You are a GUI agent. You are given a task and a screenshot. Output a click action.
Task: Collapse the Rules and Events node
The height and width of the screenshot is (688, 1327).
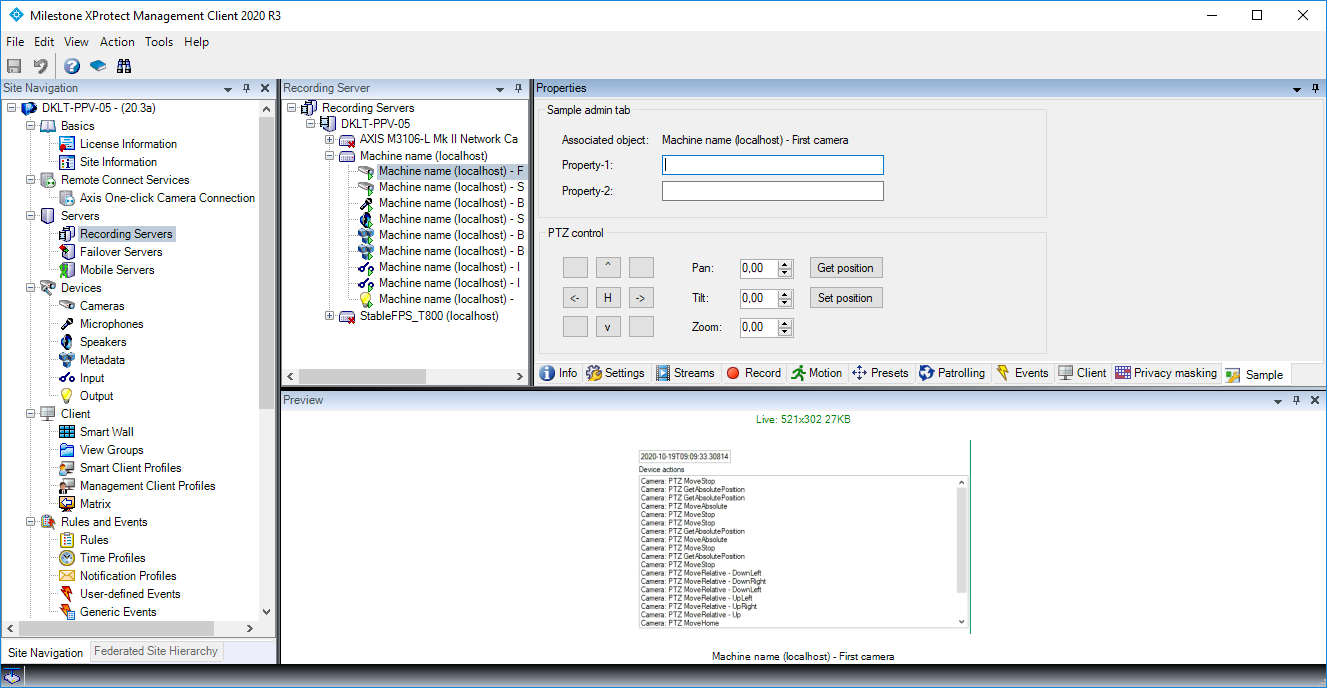(30, 522)
